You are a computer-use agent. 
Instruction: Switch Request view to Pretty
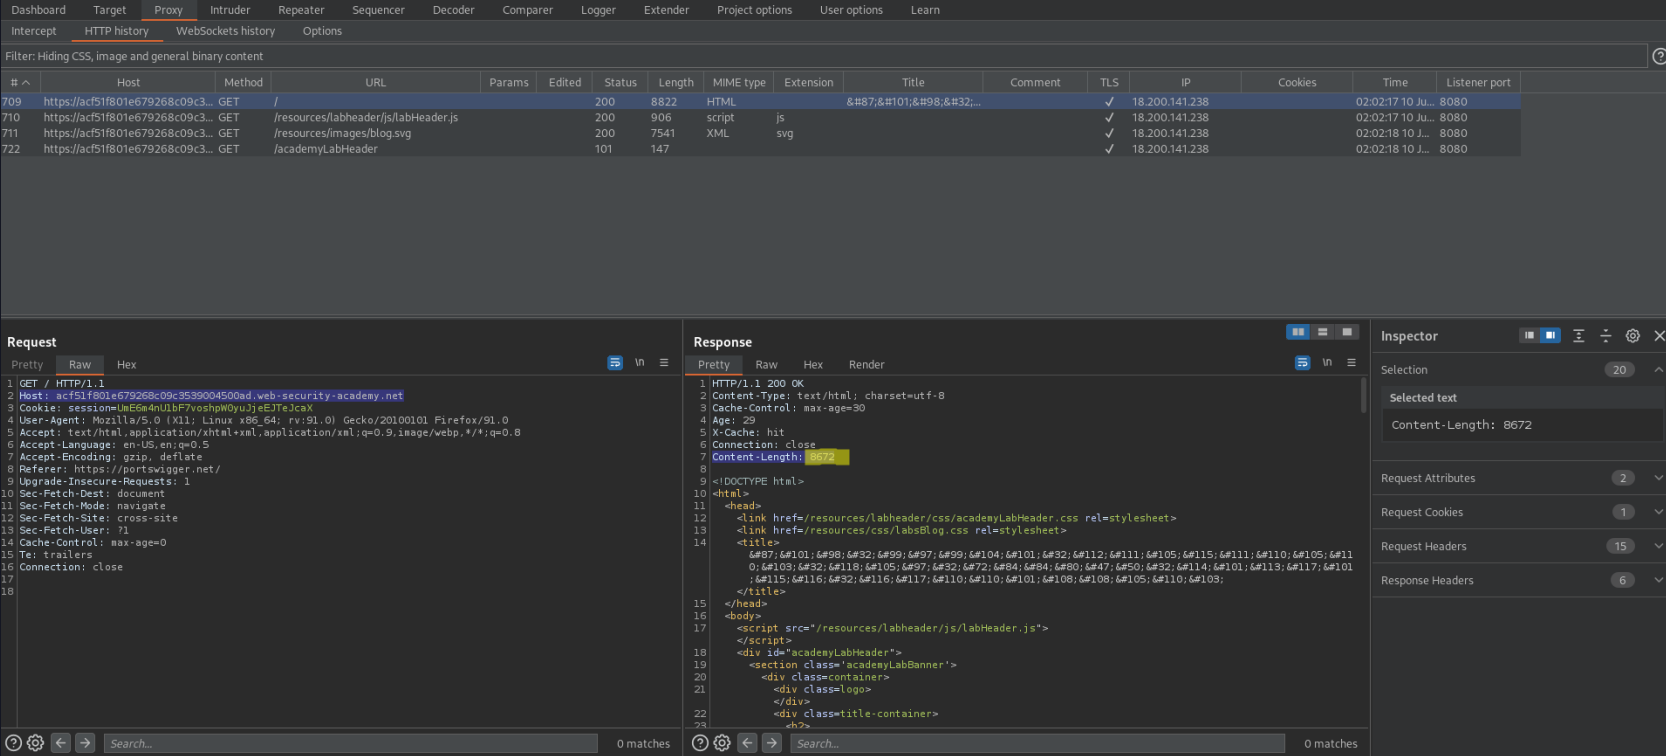point(27,365)
